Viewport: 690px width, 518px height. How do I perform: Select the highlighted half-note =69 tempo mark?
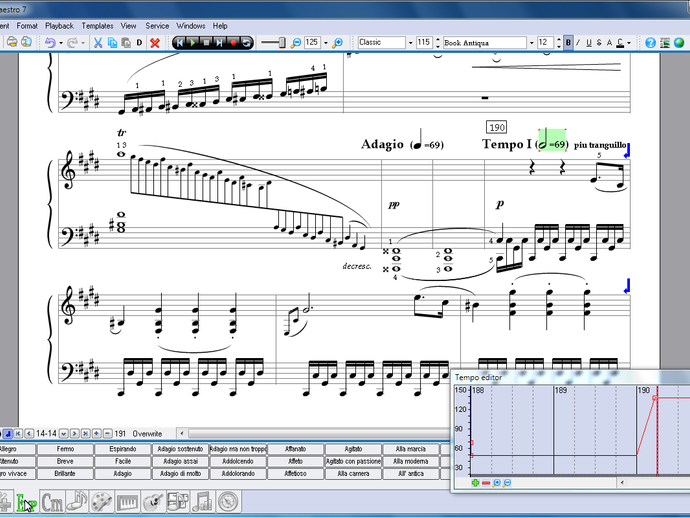(552, 140)
